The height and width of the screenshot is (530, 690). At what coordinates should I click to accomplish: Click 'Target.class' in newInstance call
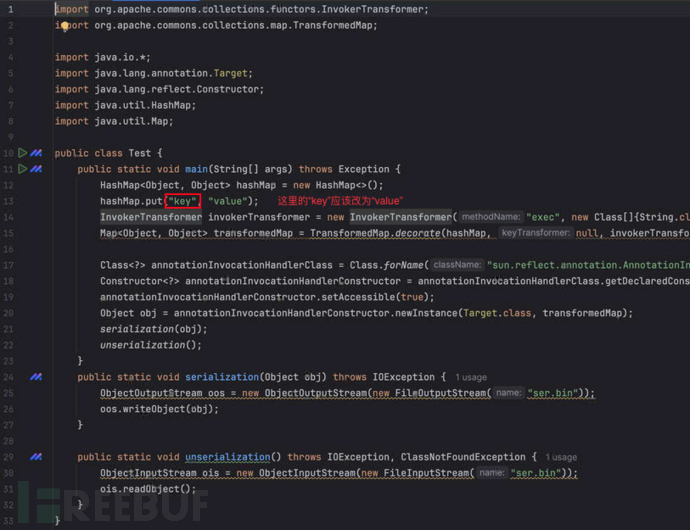497,313
